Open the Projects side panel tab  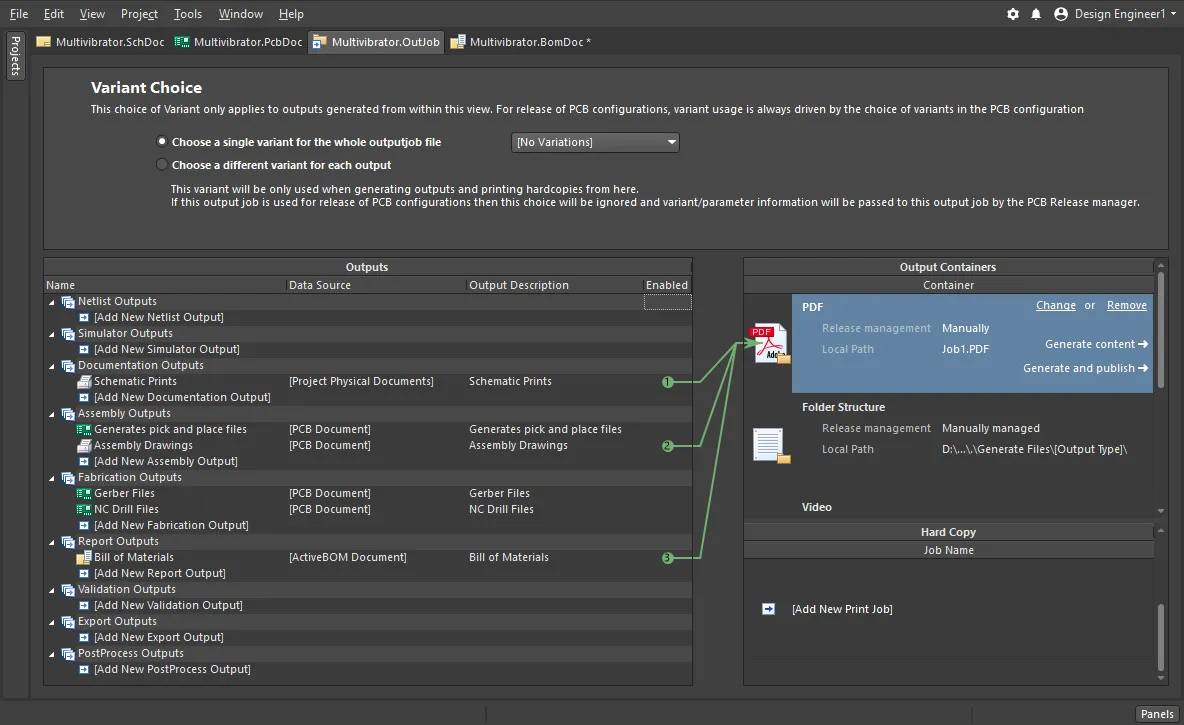(15, 55)
